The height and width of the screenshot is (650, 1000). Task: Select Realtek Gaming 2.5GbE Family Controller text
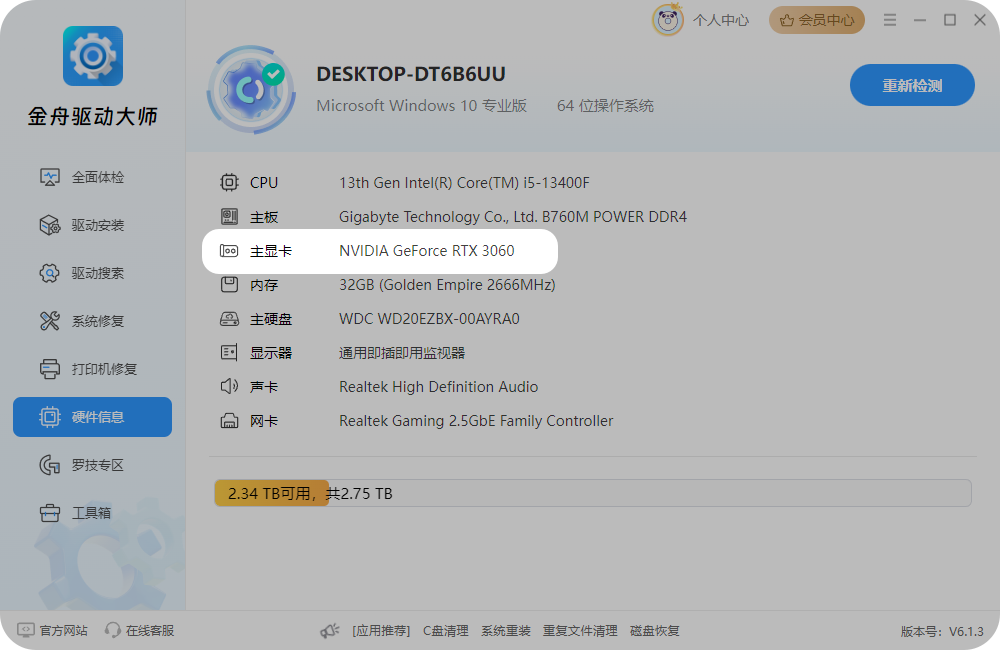[x=476, y=421]
